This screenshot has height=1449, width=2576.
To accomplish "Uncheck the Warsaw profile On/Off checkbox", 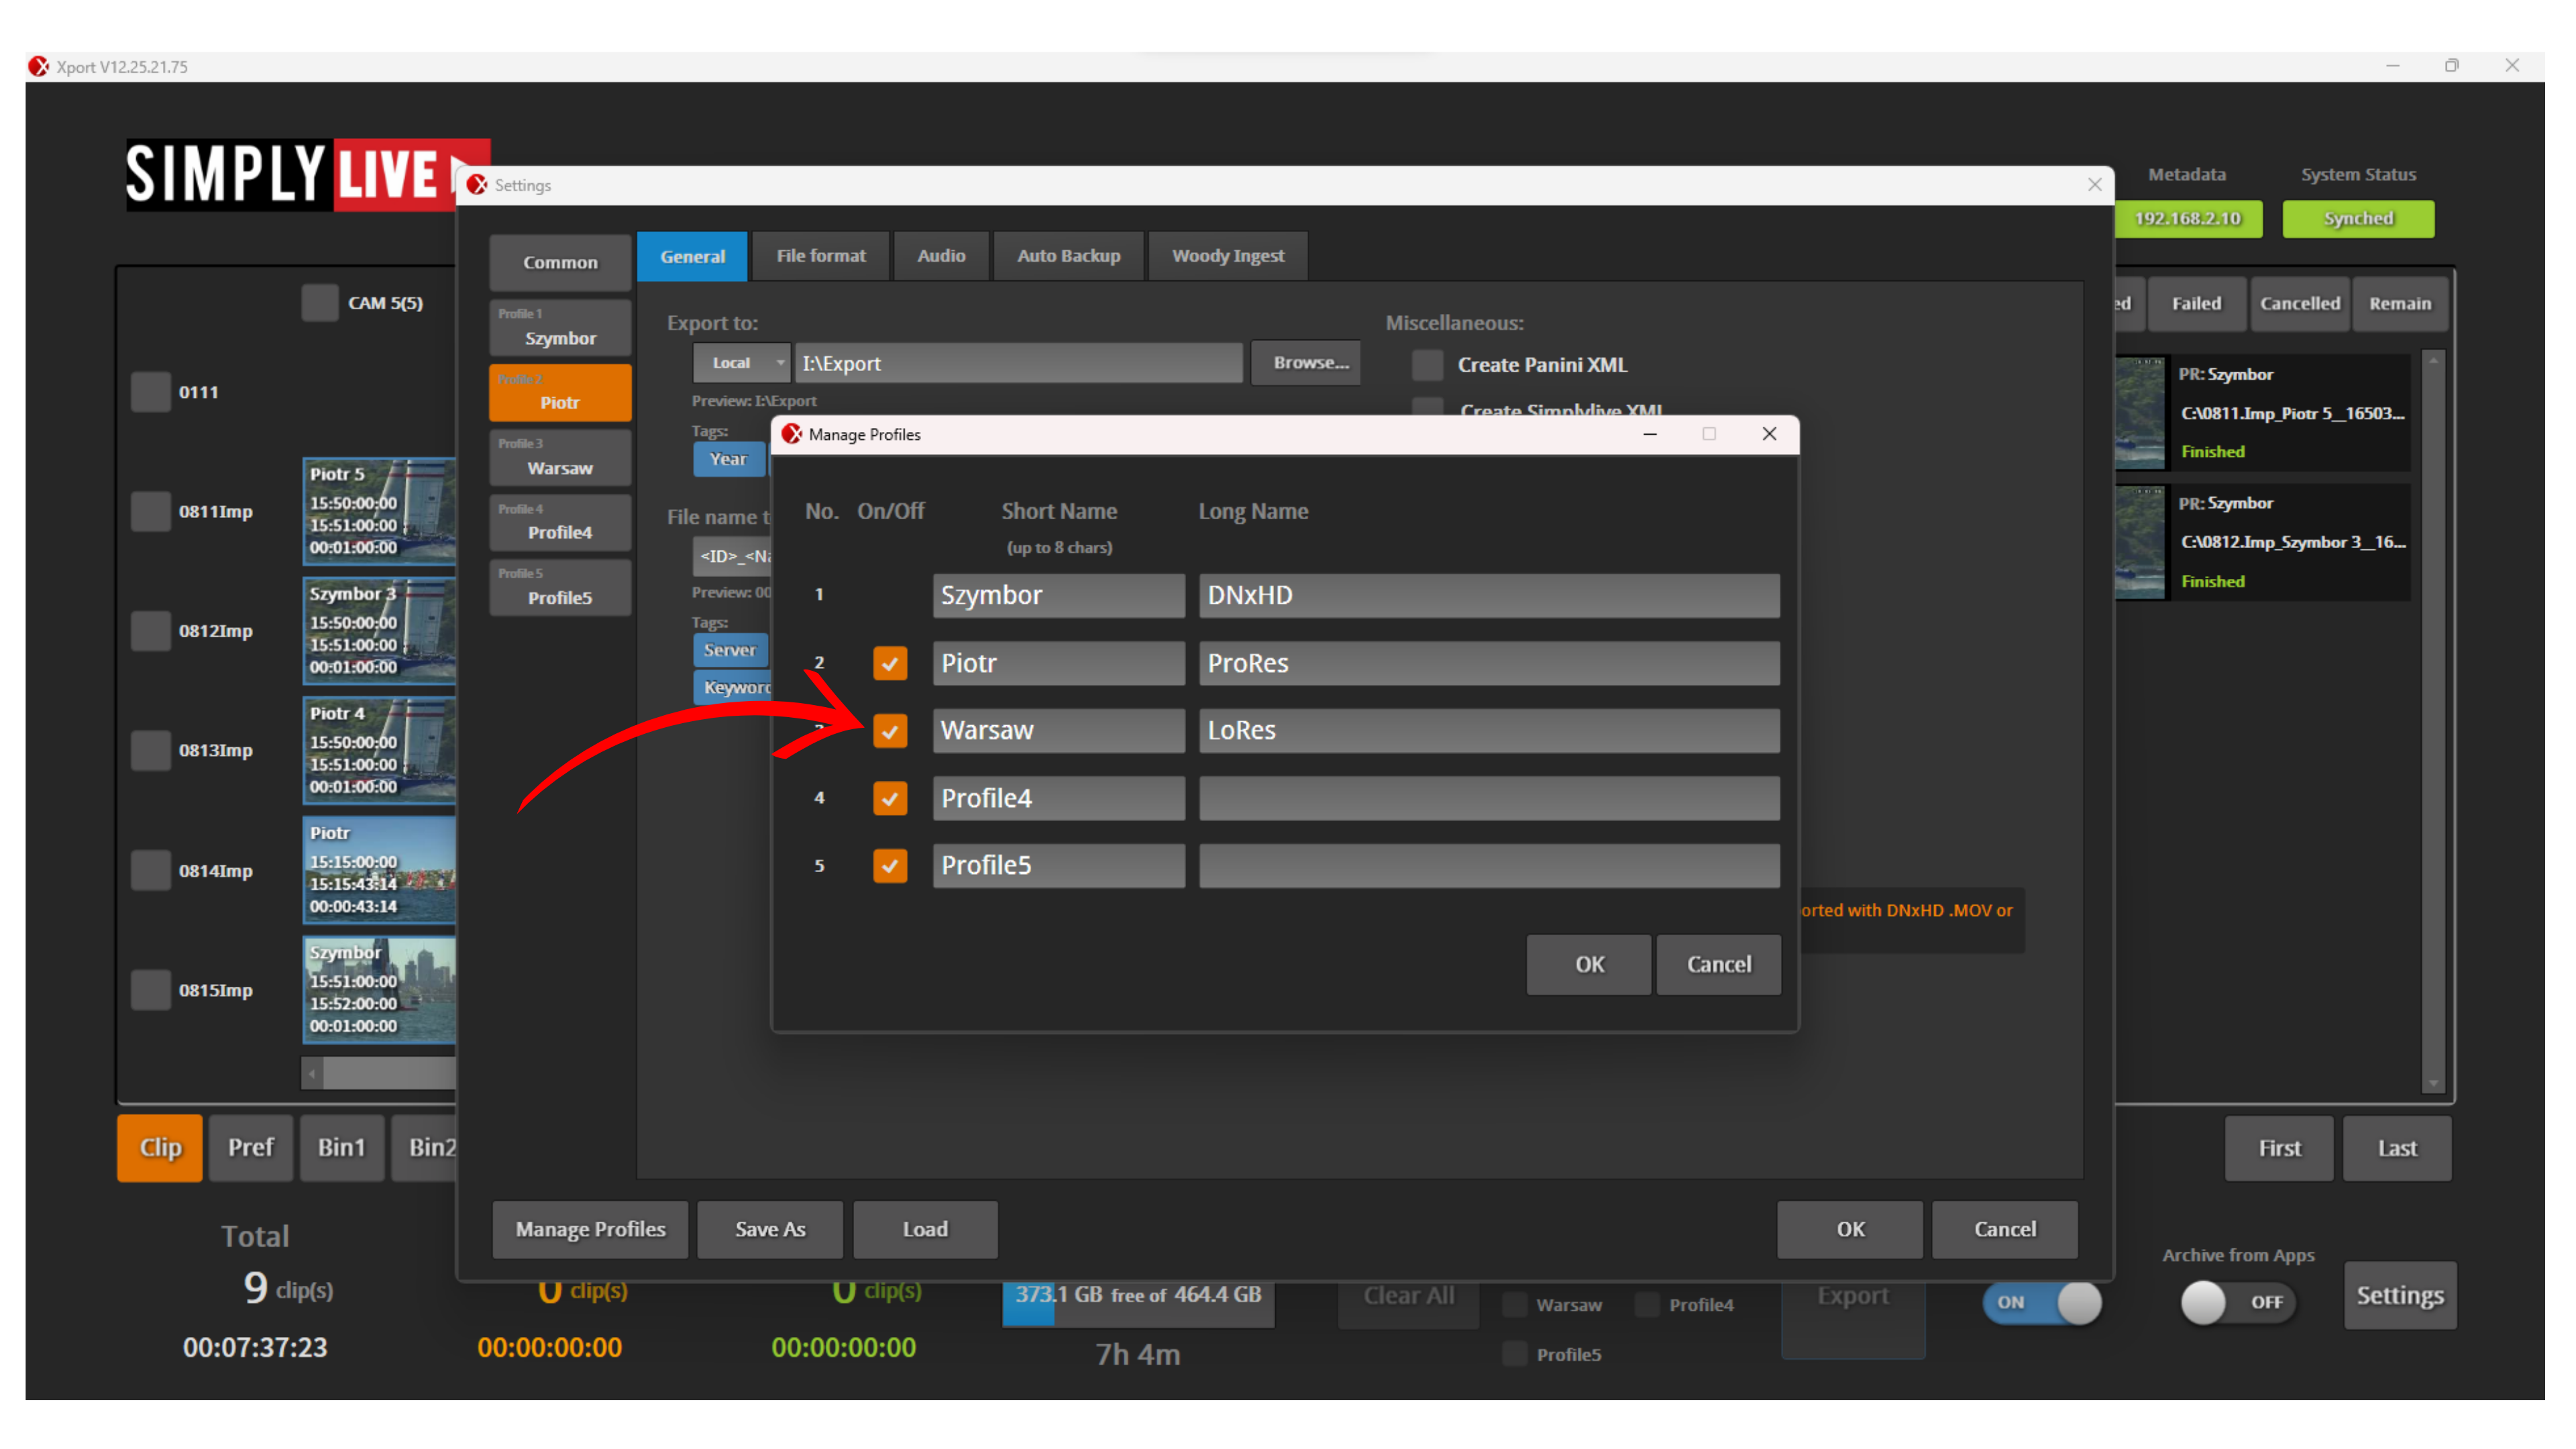I will (889, 730).
